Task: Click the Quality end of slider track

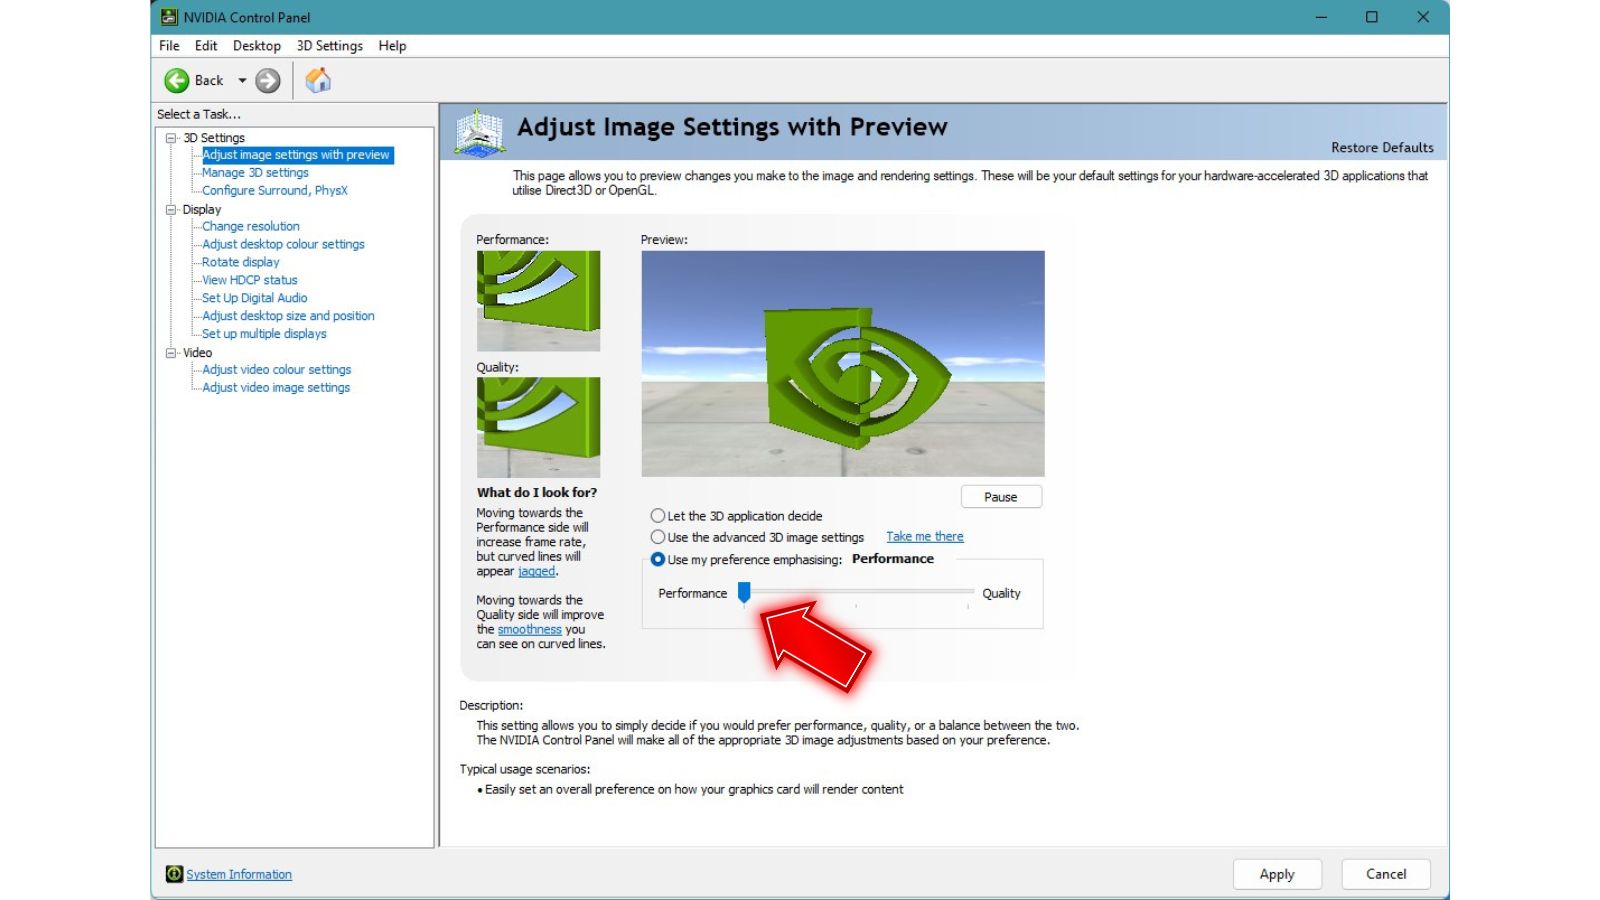Action: [967, 591]
